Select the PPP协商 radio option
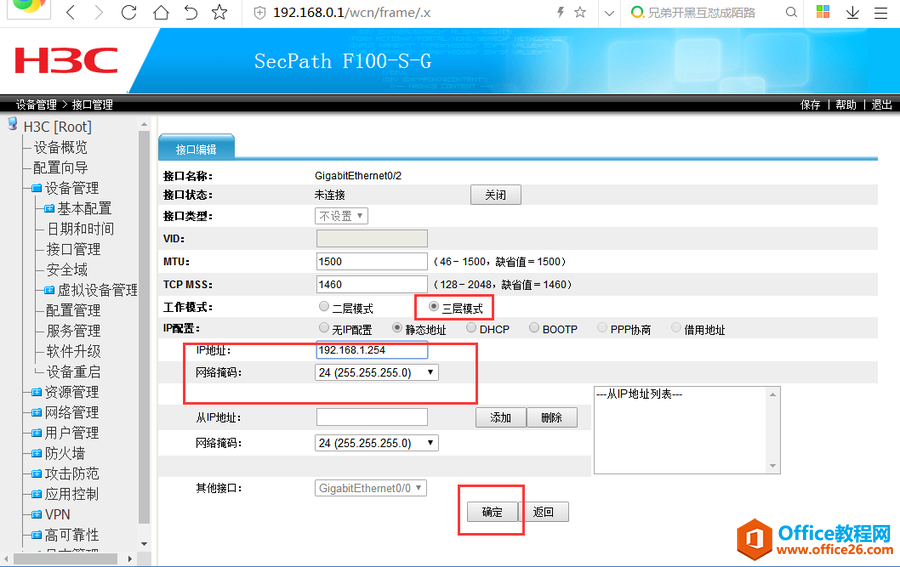The height and width of the screenshot is (567, 900). [x=602, y=328]
